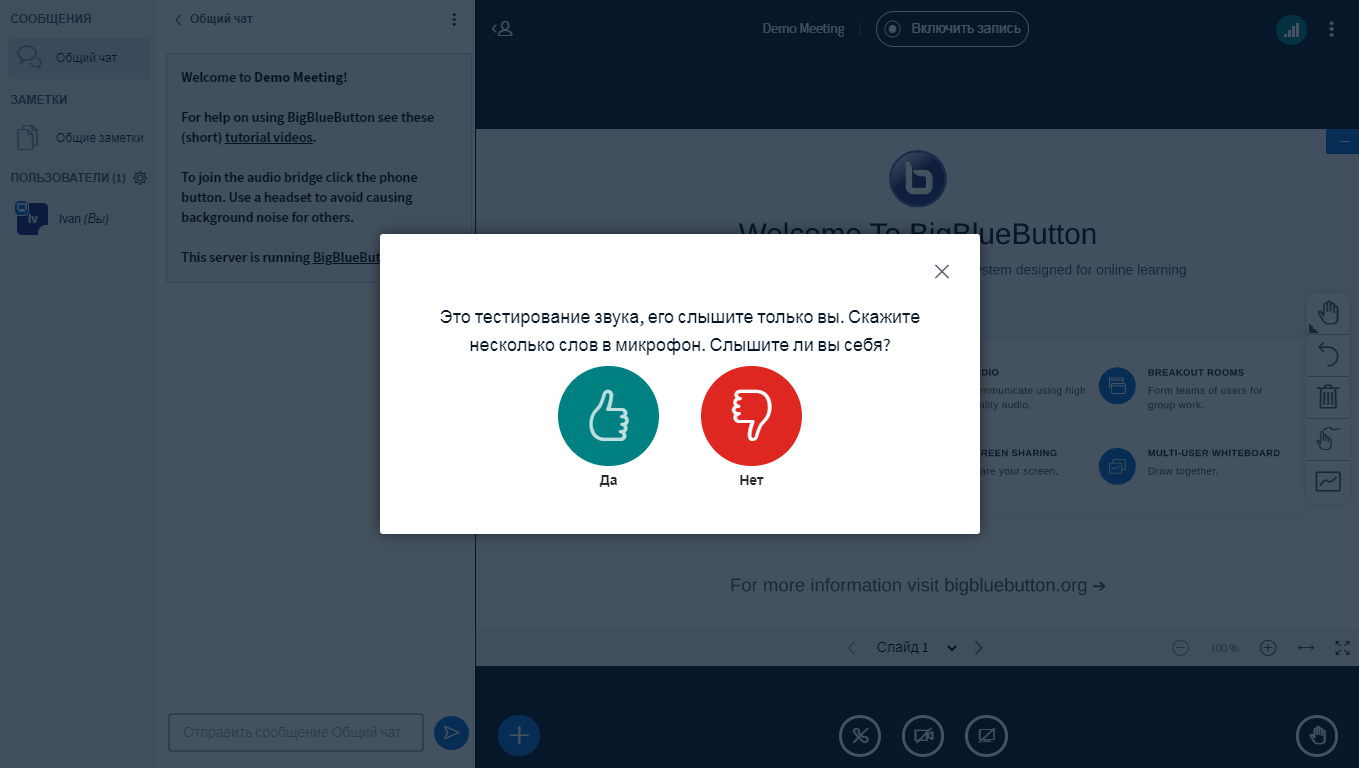Select user Ivan in the users list

[80, 218]
